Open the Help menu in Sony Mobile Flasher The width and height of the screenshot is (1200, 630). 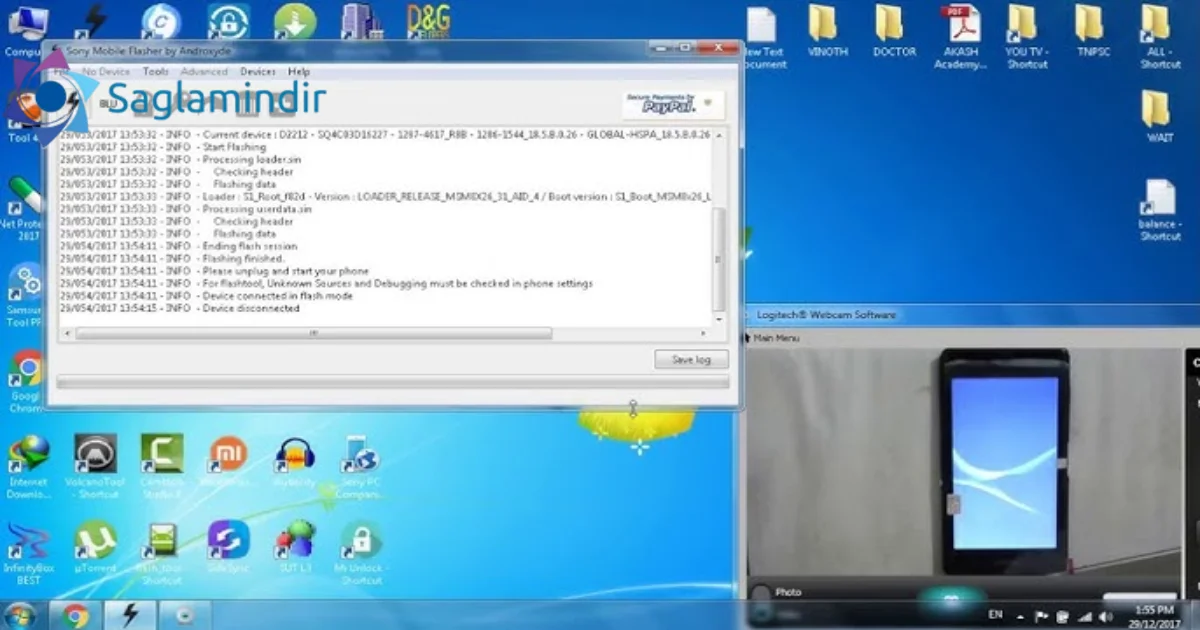coord(299,72)
